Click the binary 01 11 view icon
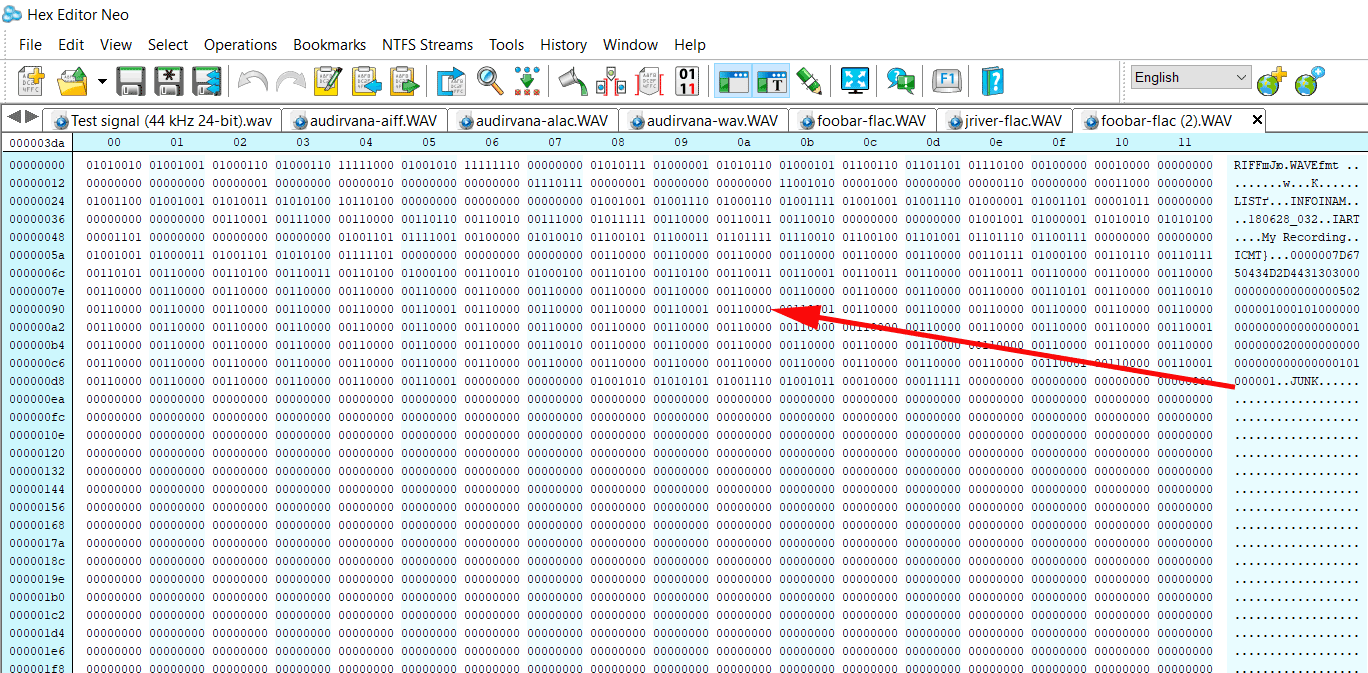 [x=688, y=81]
